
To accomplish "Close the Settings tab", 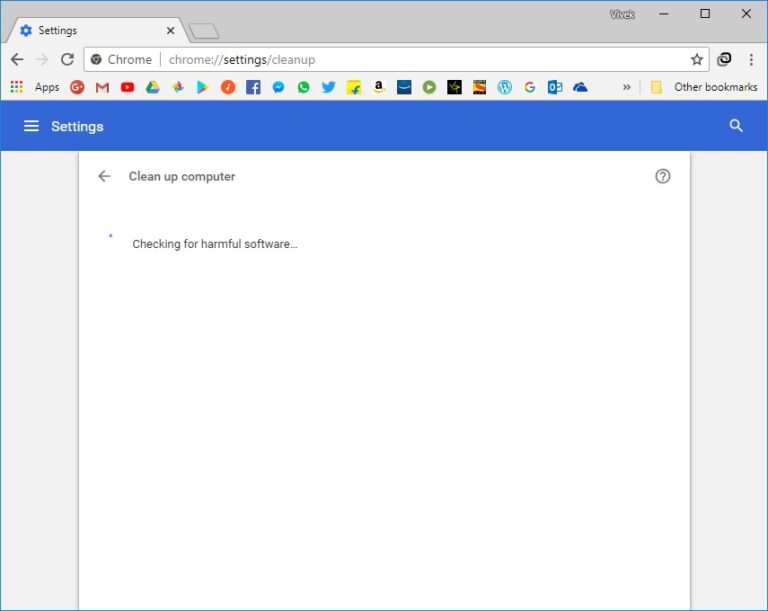I will (170, 30).
